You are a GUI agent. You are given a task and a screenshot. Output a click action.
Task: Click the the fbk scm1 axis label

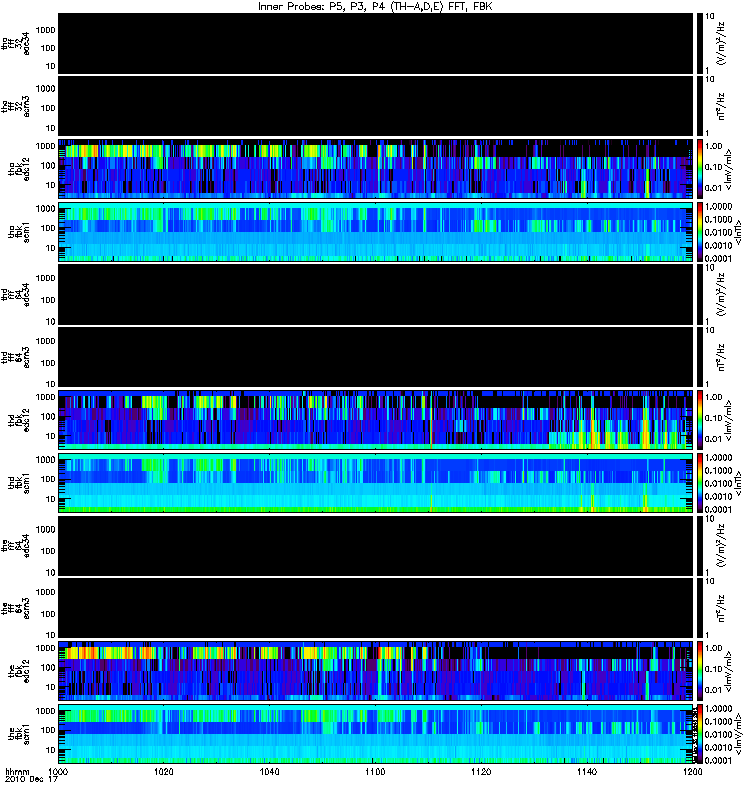coord(19,734)
